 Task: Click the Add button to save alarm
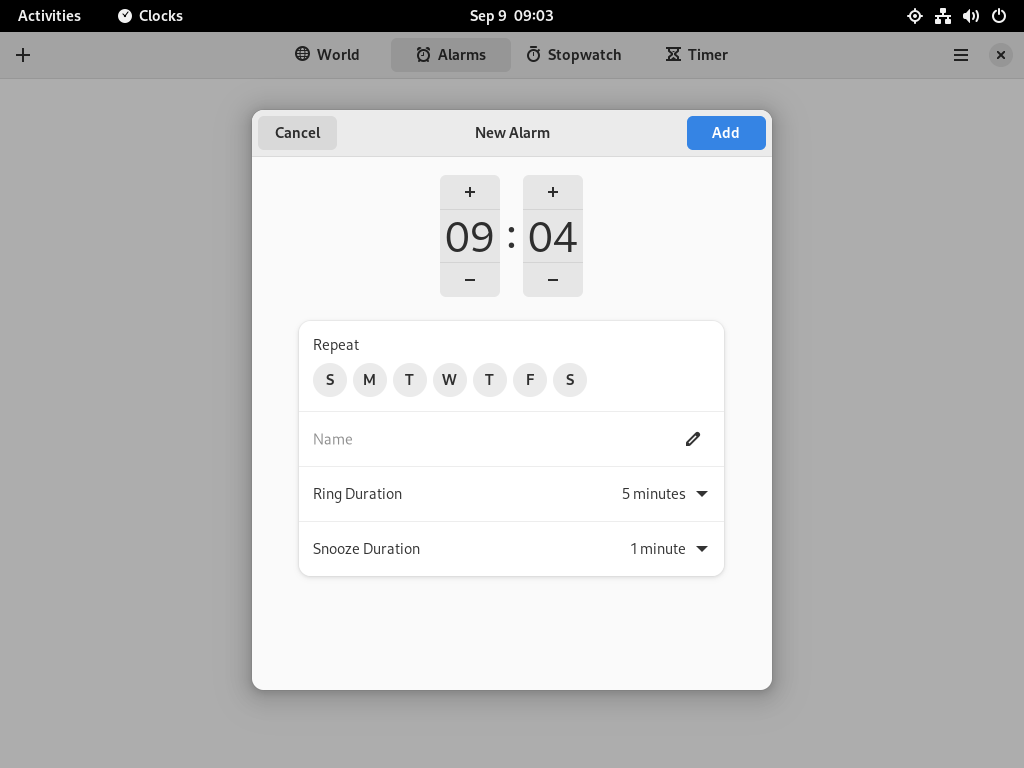coord(726,133)
